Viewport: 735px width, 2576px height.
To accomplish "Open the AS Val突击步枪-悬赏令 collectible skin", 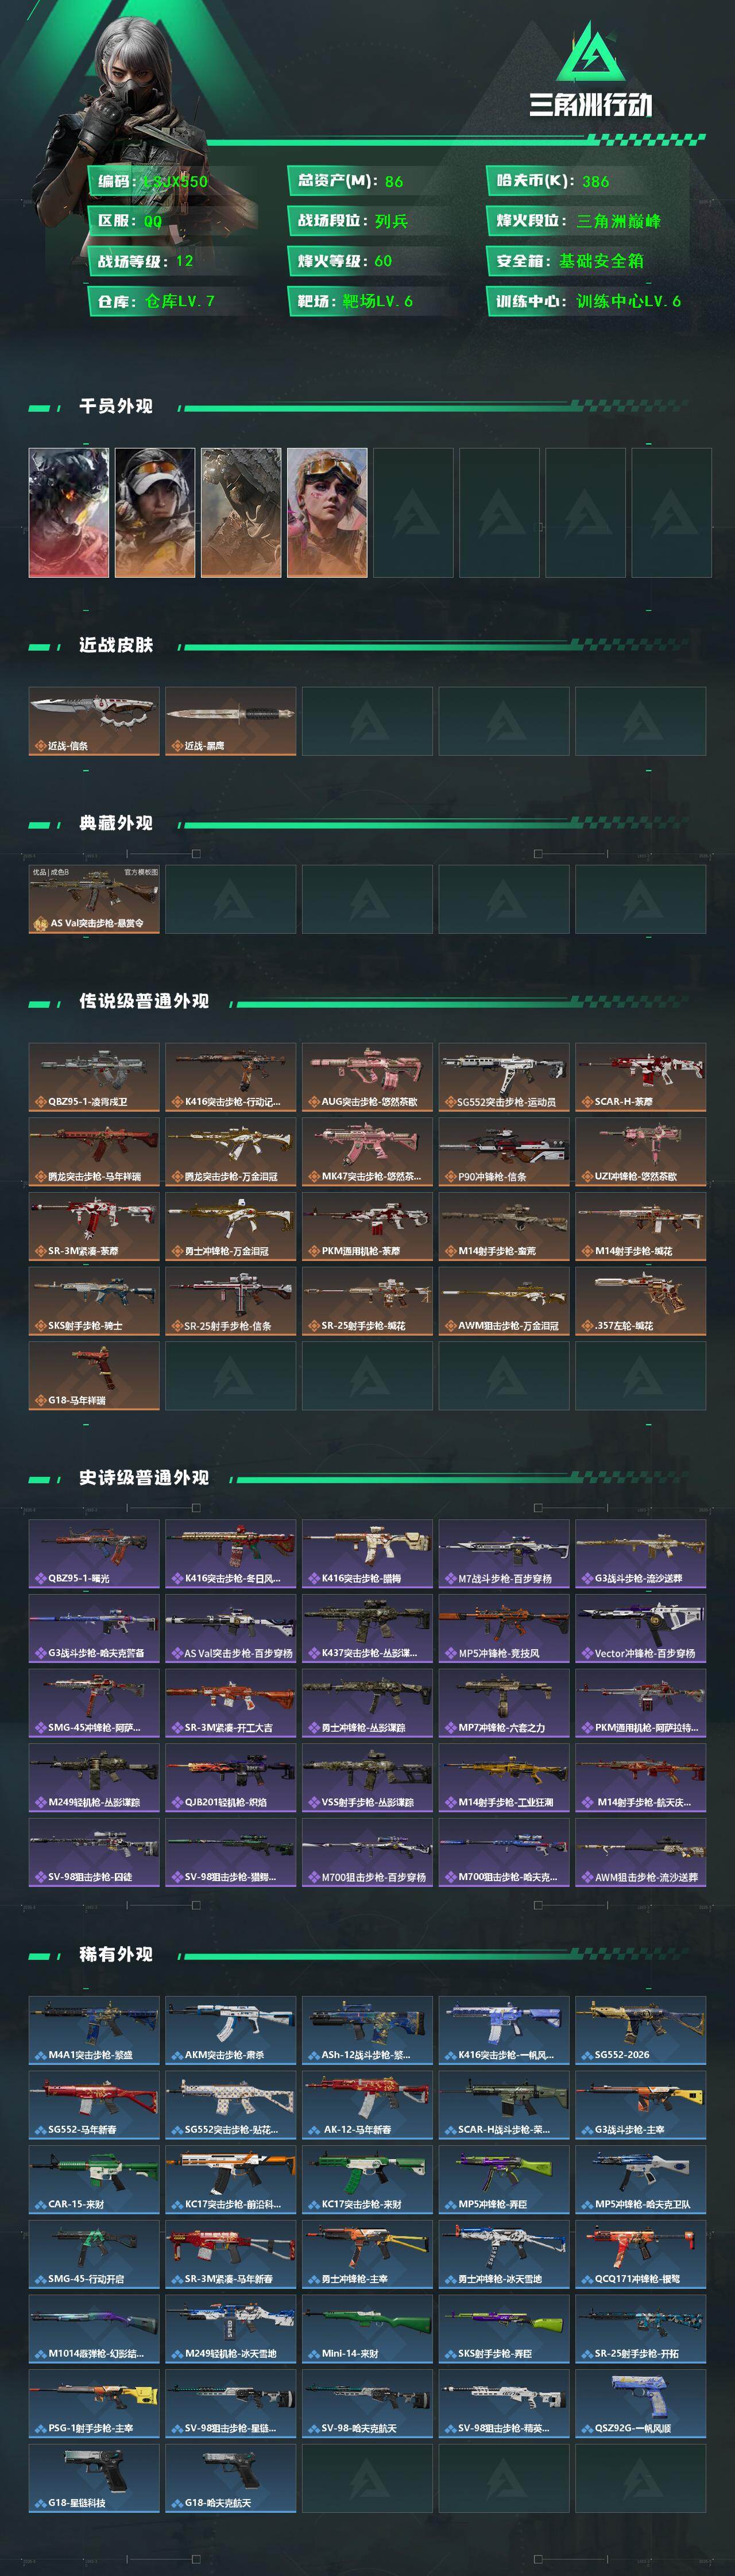I will tap(94, 899).
